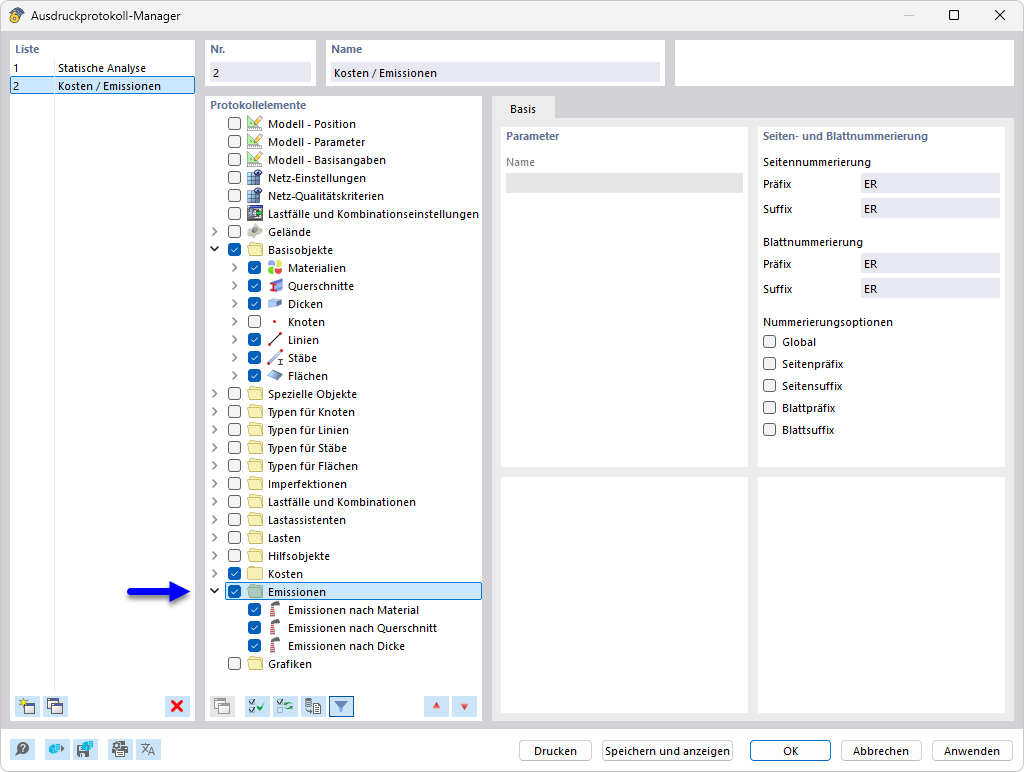Click the printer settings icon
Viewport: 1024px width, 772px height.
click(x=120, y=749)
